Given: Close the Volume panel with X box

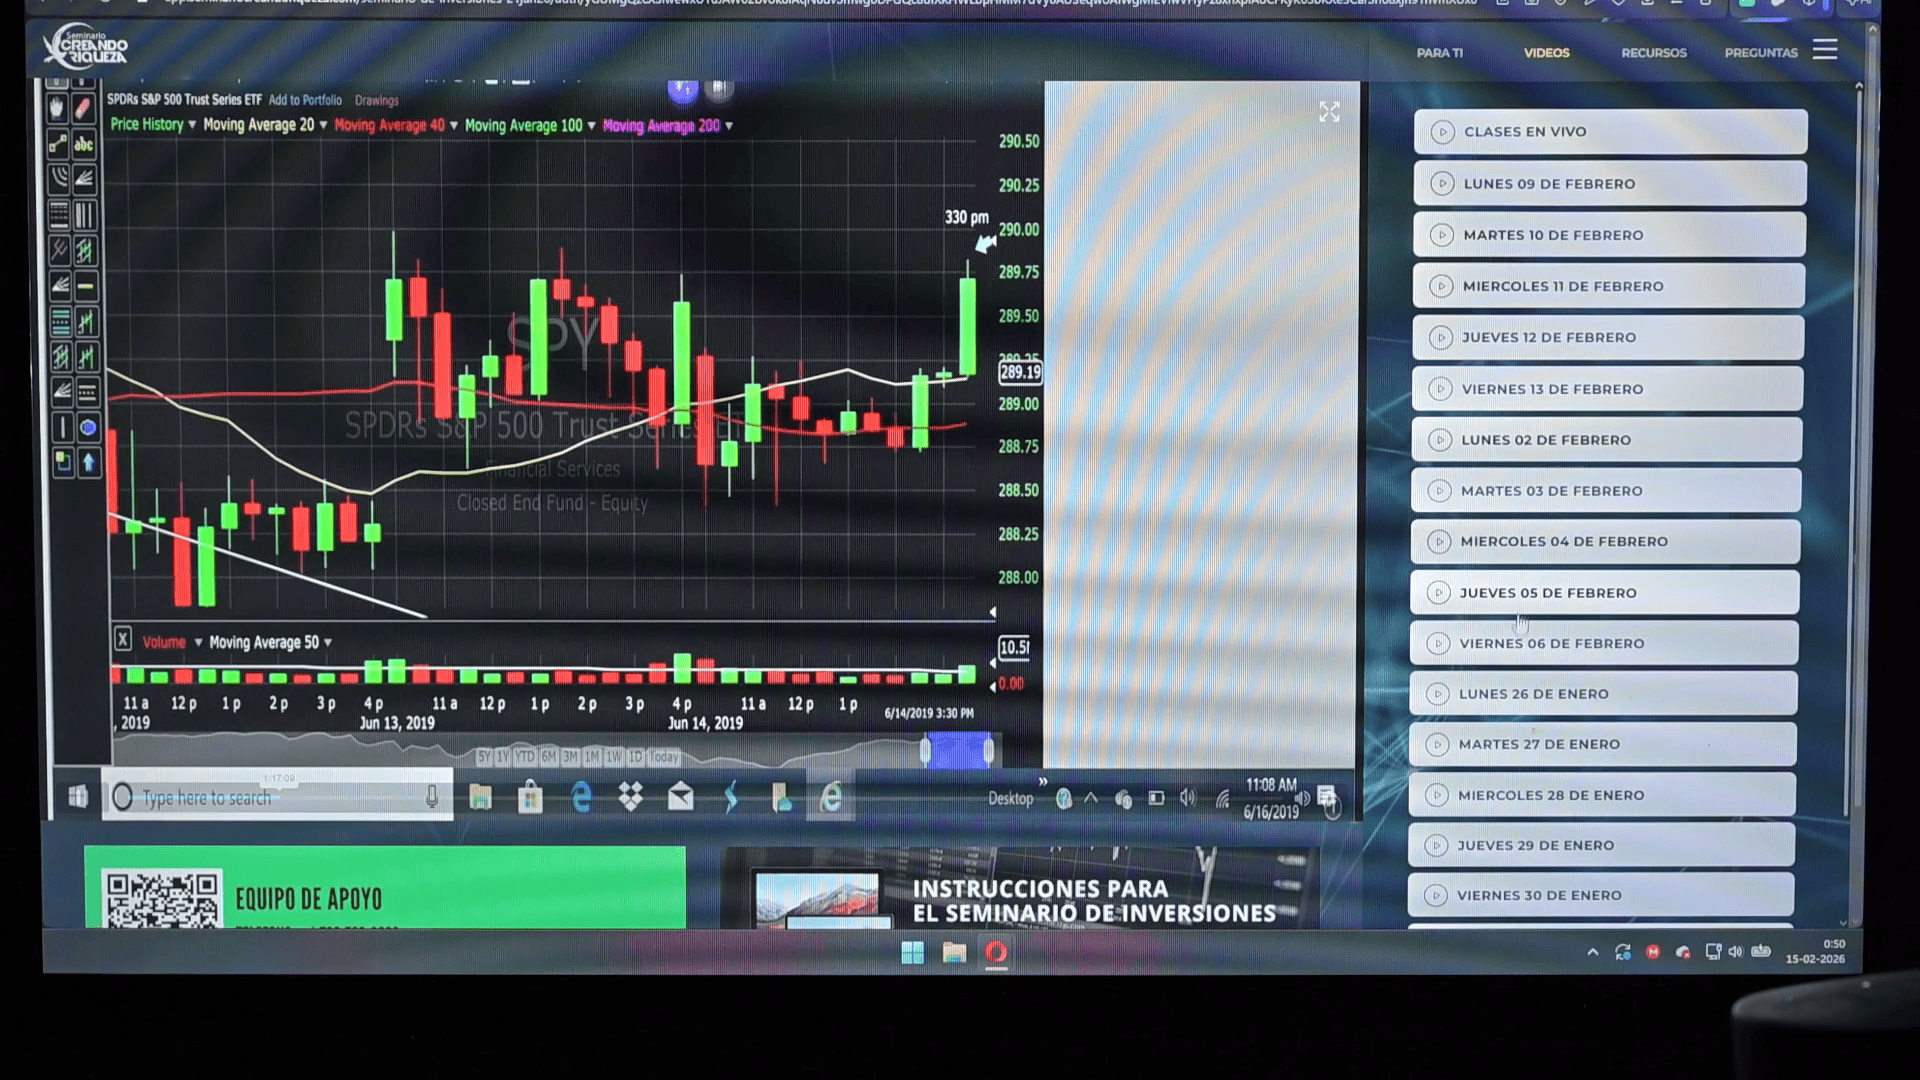Looking at the screenshot, I should click(x=122, y=639).
